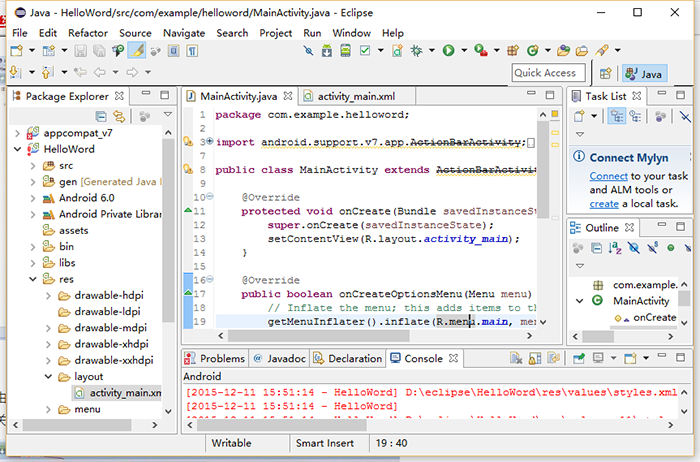Collapse the HelloWord project tree node
The width and height of the screenshot is (700, 462).
[x=18, y=149]
